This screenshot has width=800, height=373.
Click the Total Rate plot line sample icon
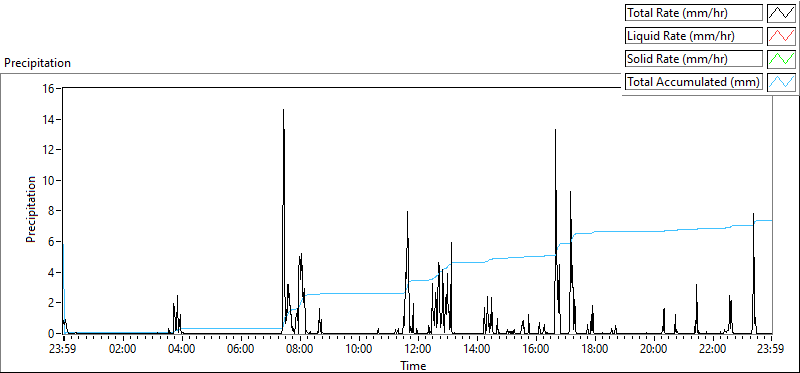coord(782,13)
